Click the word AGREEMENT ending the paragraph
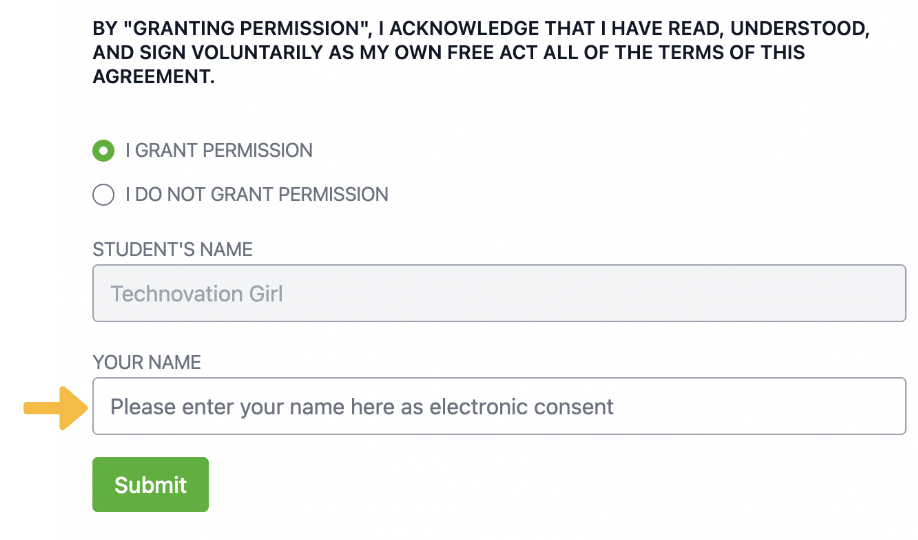Screen dimensions: 918x540 coord(152,75)
